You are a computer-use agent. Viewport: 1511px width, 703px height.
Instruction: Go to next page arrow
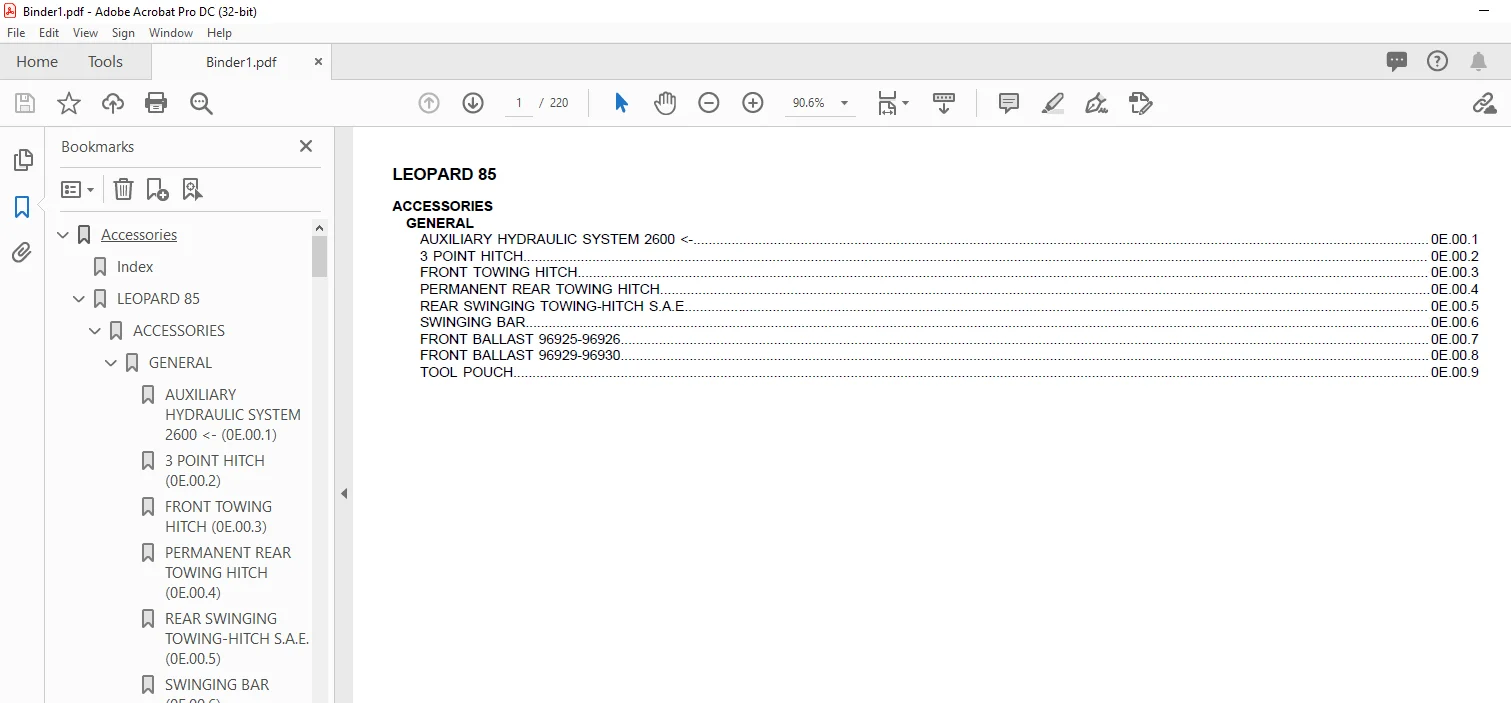473,103
